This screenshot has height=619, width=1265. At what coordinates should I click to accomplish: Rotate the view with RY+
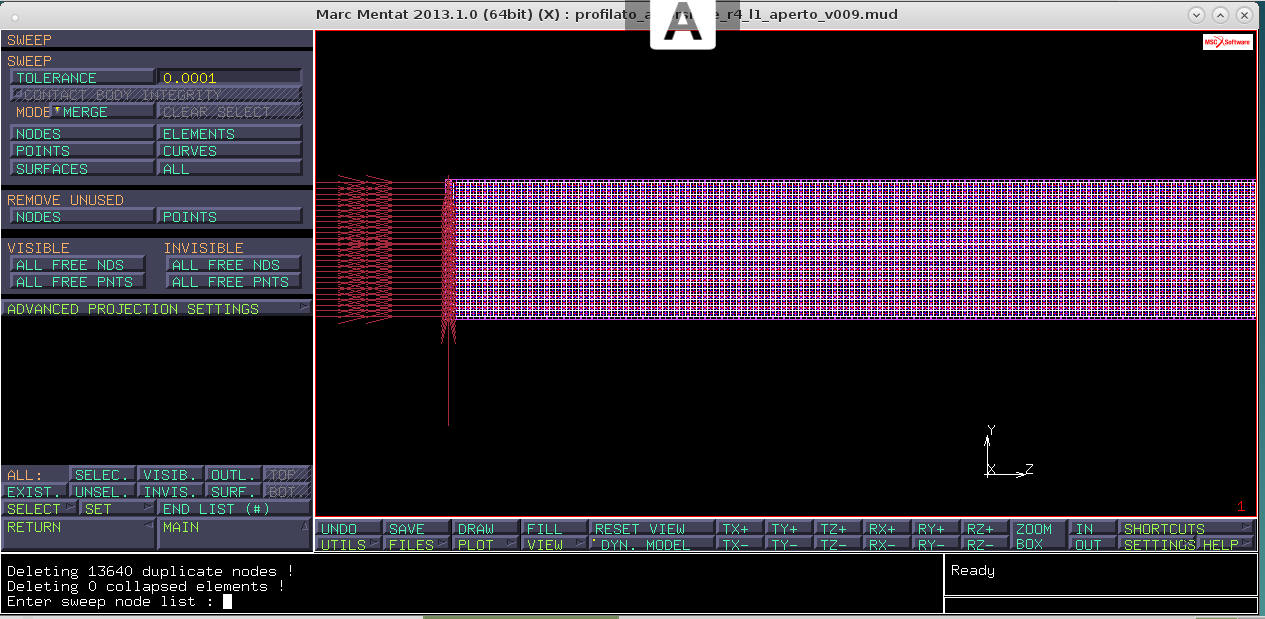(x=937, y=529)
